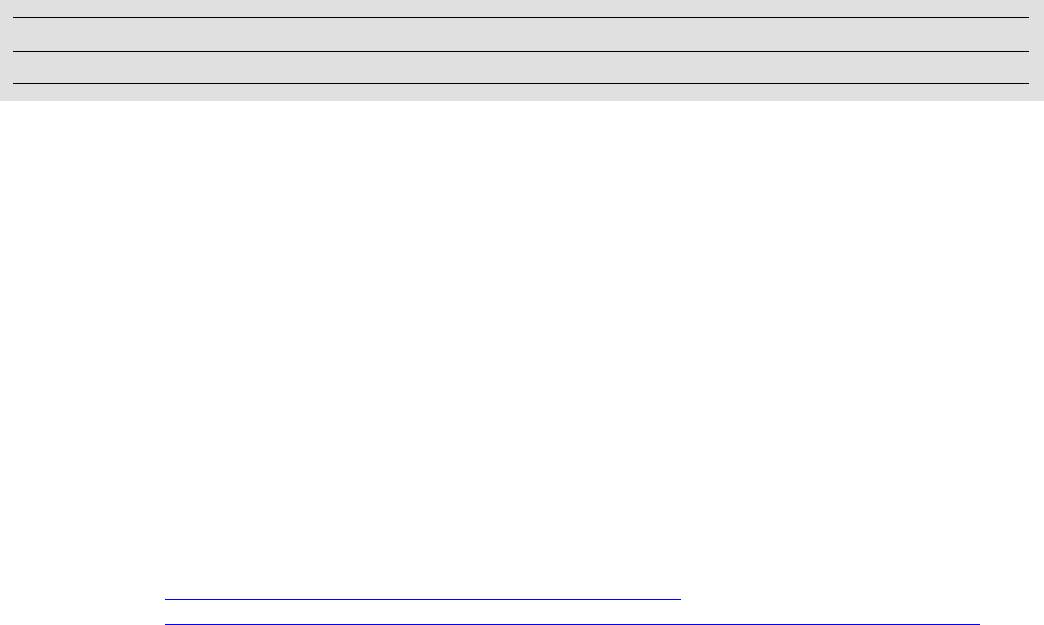Click the topmost black line in the gray header
Screen dimensions: 1044x625
[x=521, y=17]
